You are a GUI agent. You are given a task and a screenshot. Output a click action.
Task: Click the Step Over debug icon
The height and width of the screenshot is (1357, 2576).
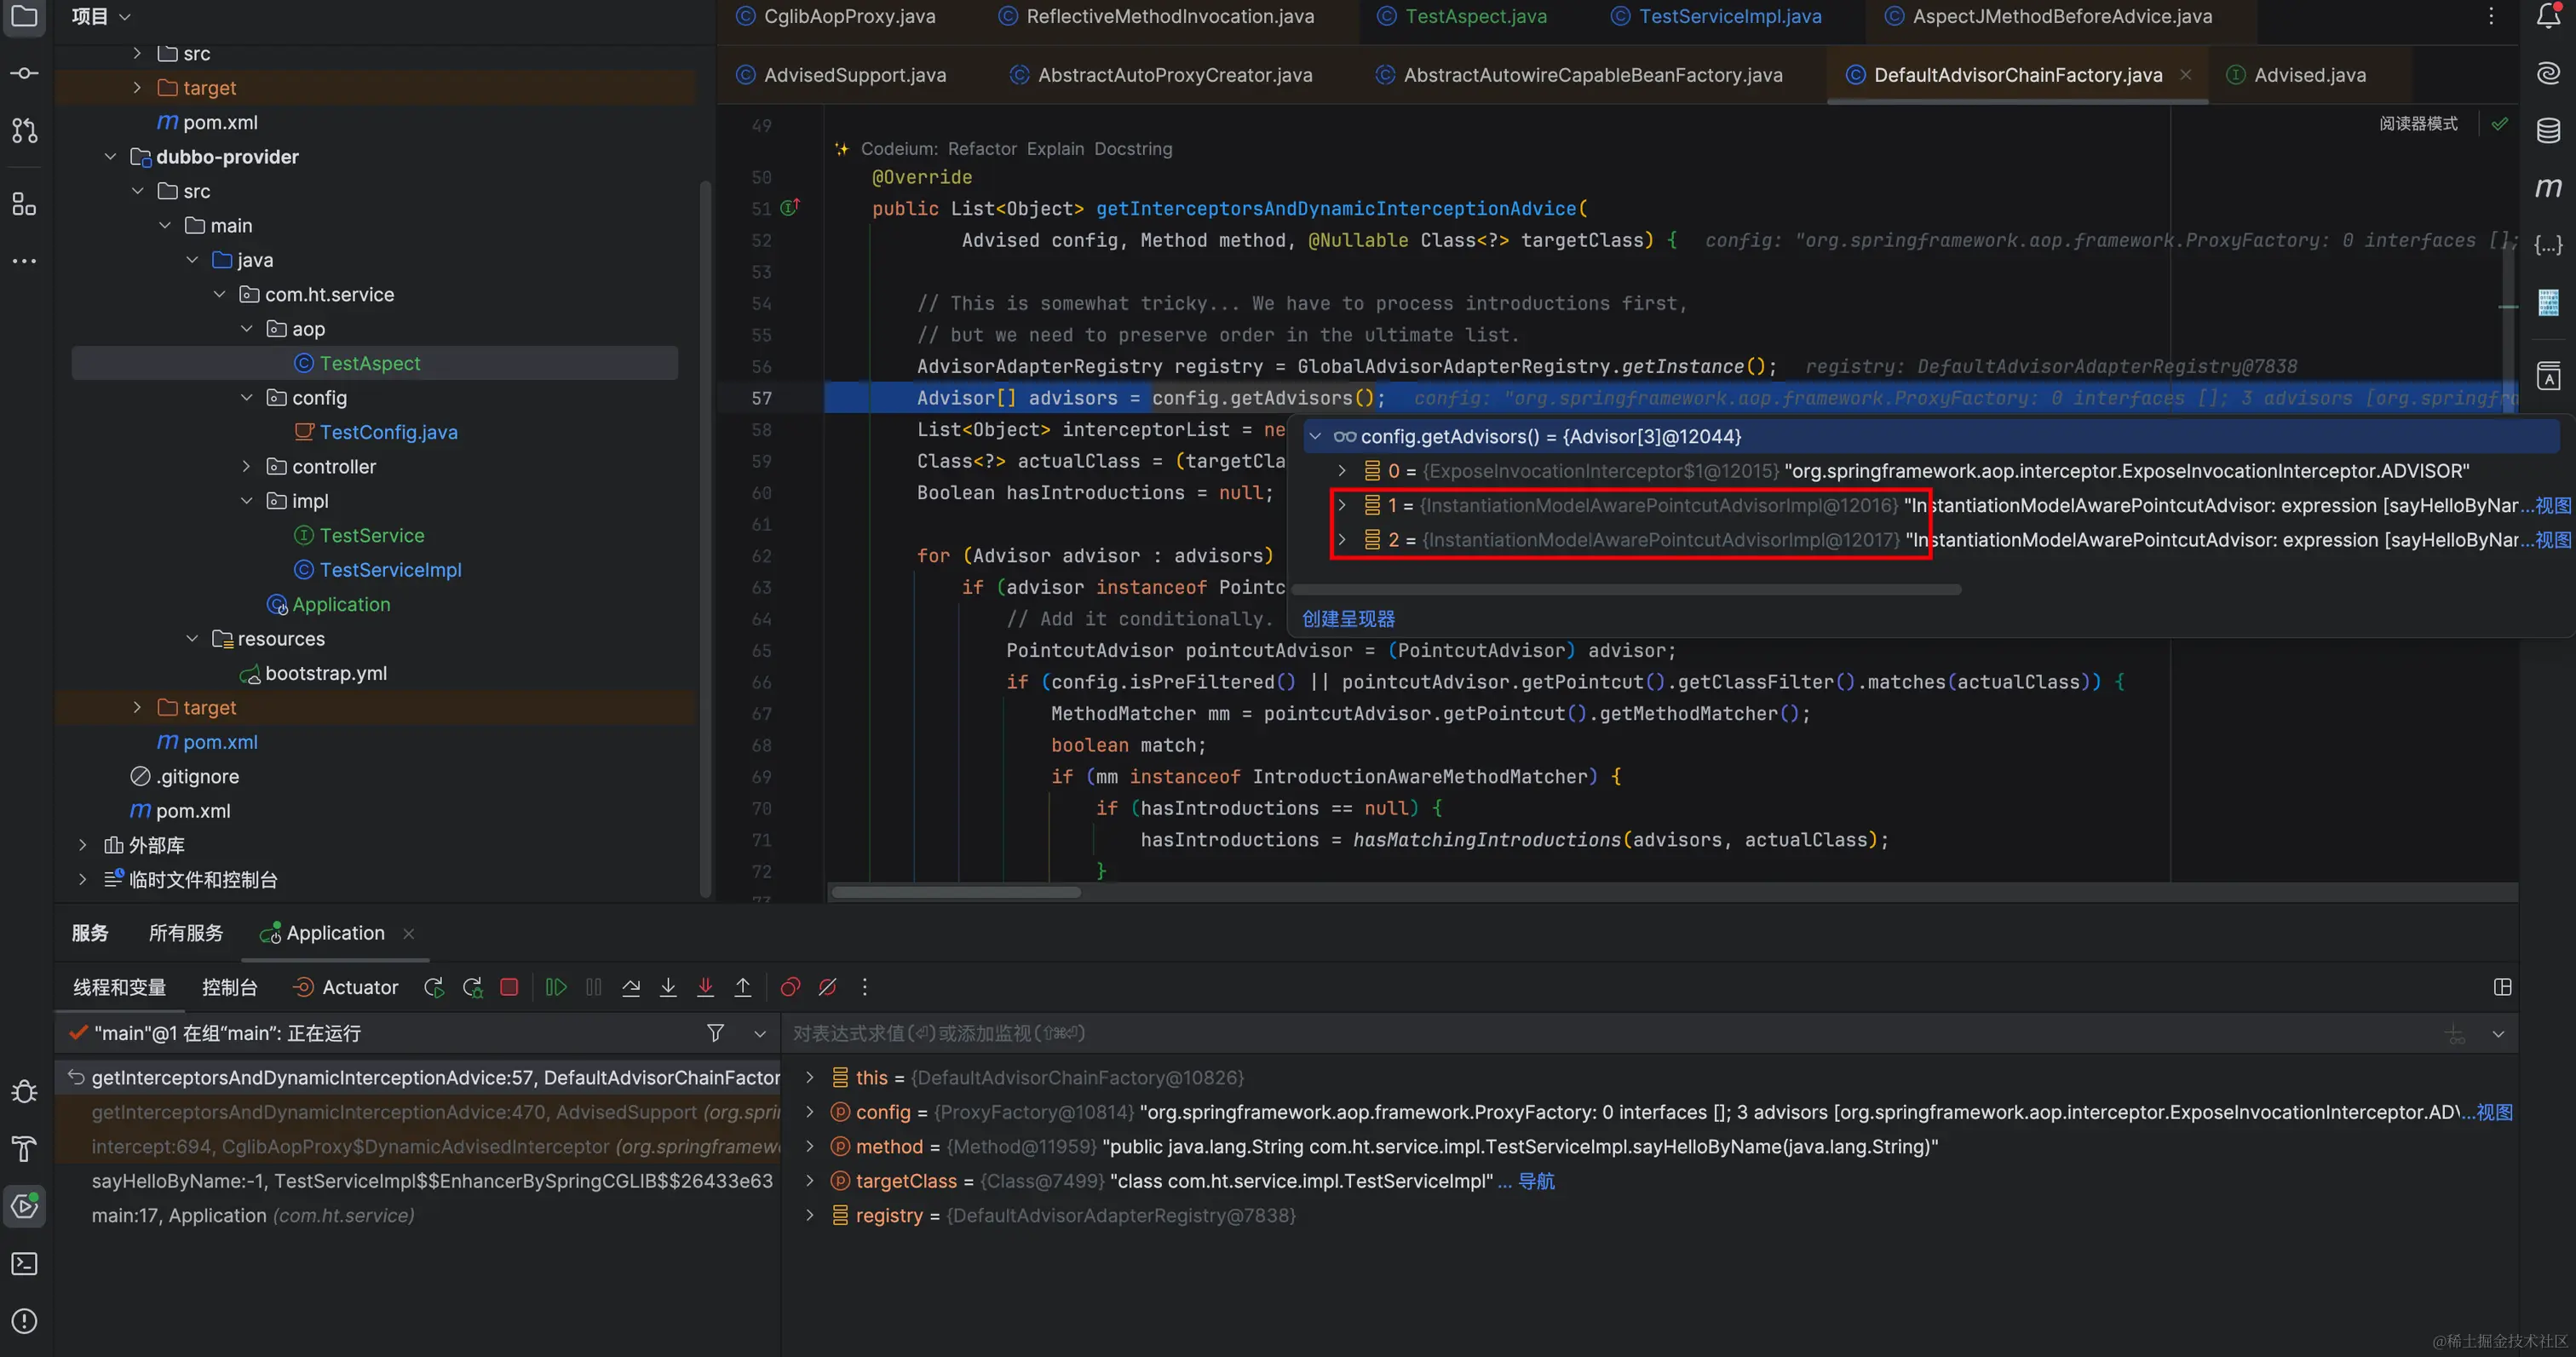point(631,987)
